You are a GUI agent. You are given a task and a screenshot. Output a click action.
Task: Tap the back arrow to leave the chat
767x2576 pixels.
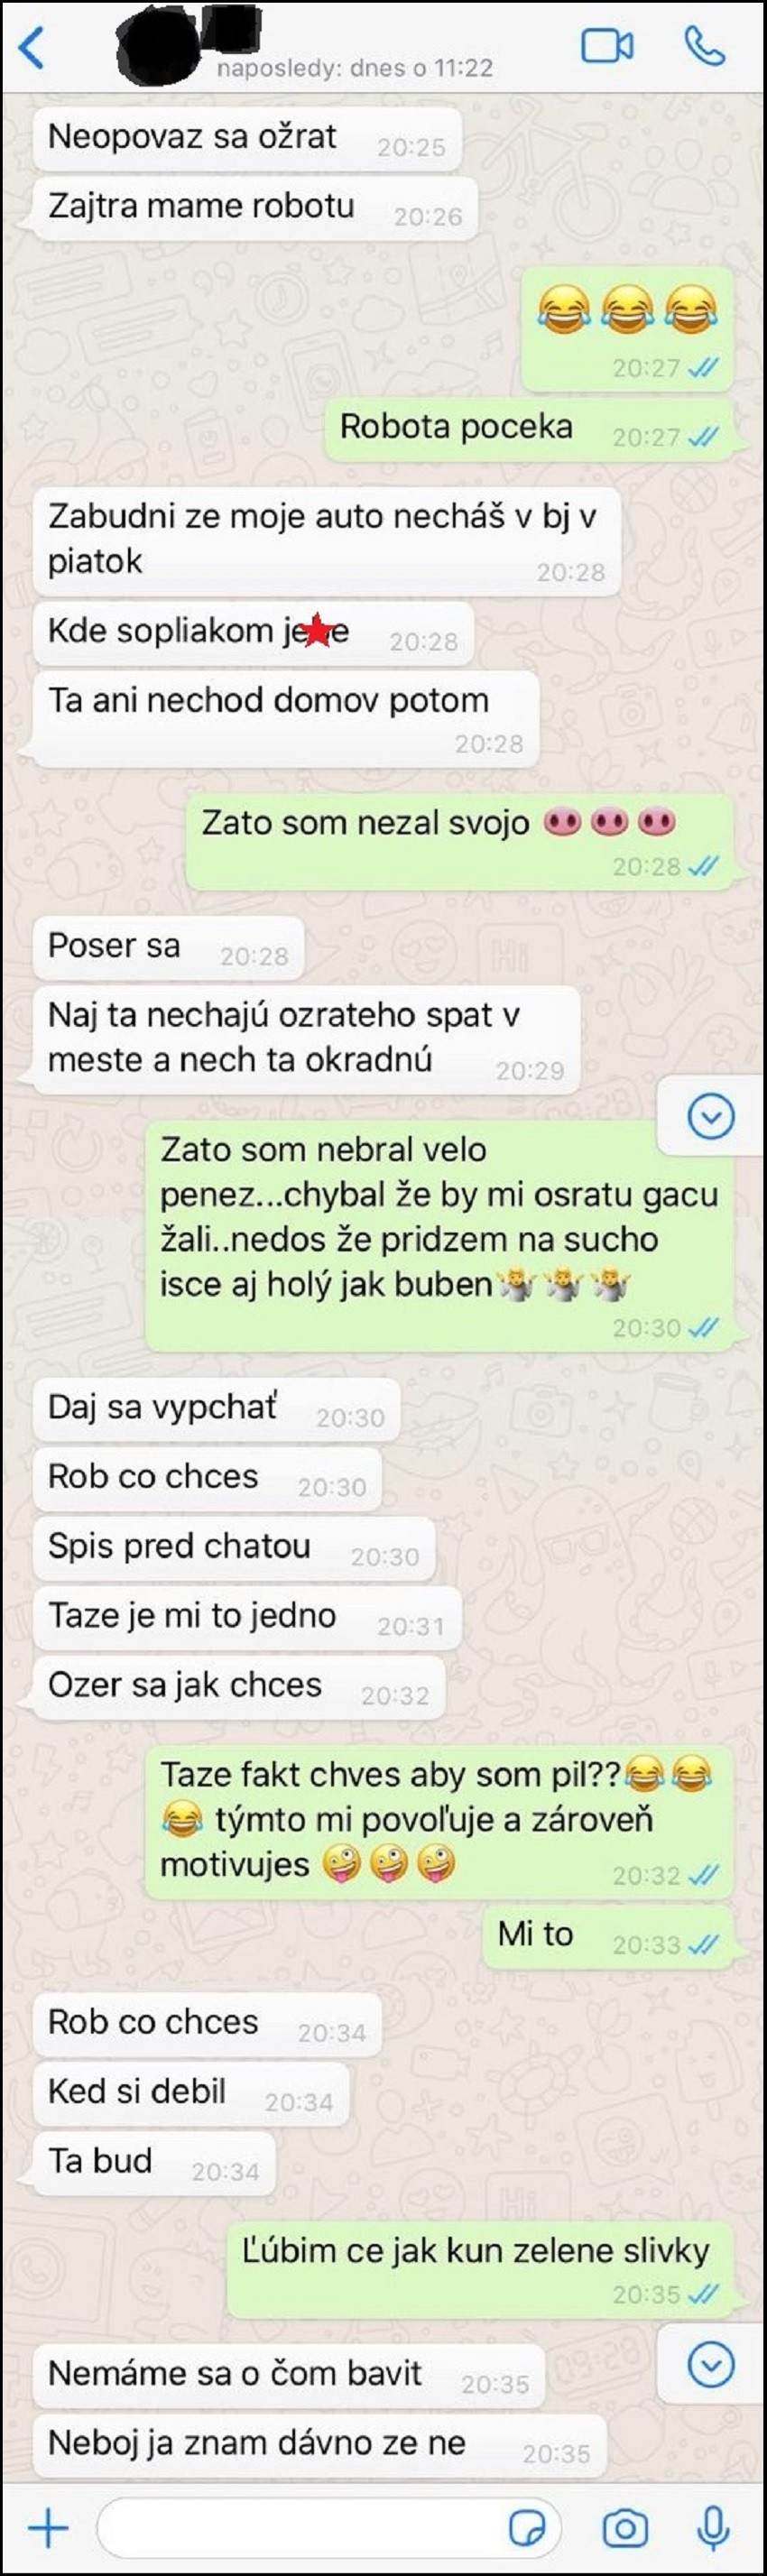click(32, 47)
